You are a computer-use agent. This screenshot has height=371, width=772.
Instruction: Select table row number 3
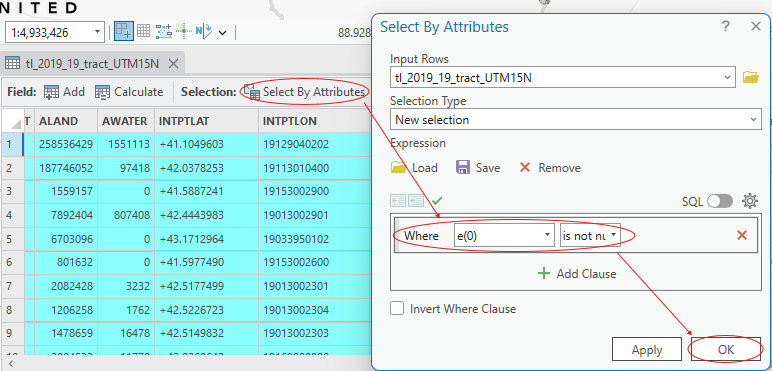(x=12, y=192)
